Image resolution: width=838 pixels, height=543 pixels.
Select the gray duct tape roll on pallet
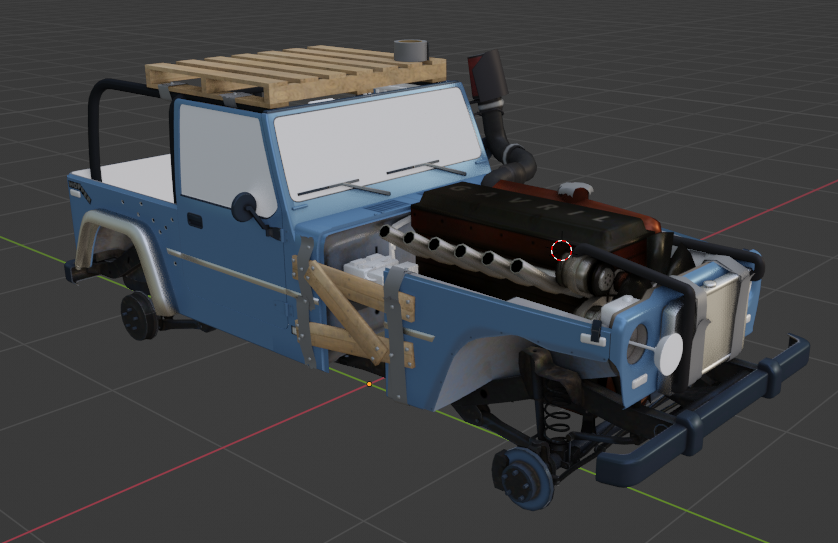pos(410,50)
